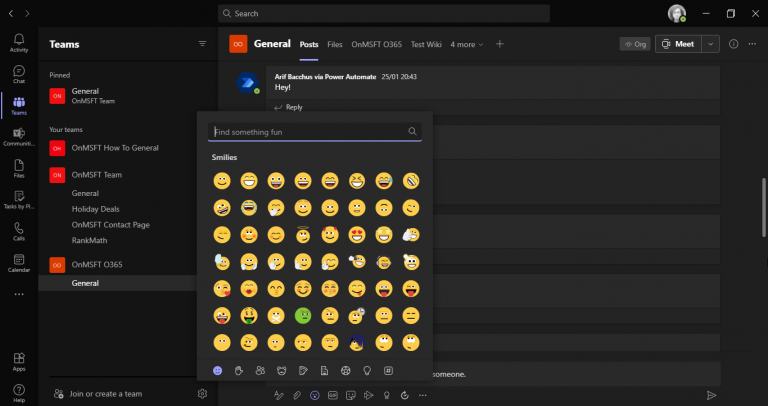Open the Test Wiki tab

coord(426,45)
